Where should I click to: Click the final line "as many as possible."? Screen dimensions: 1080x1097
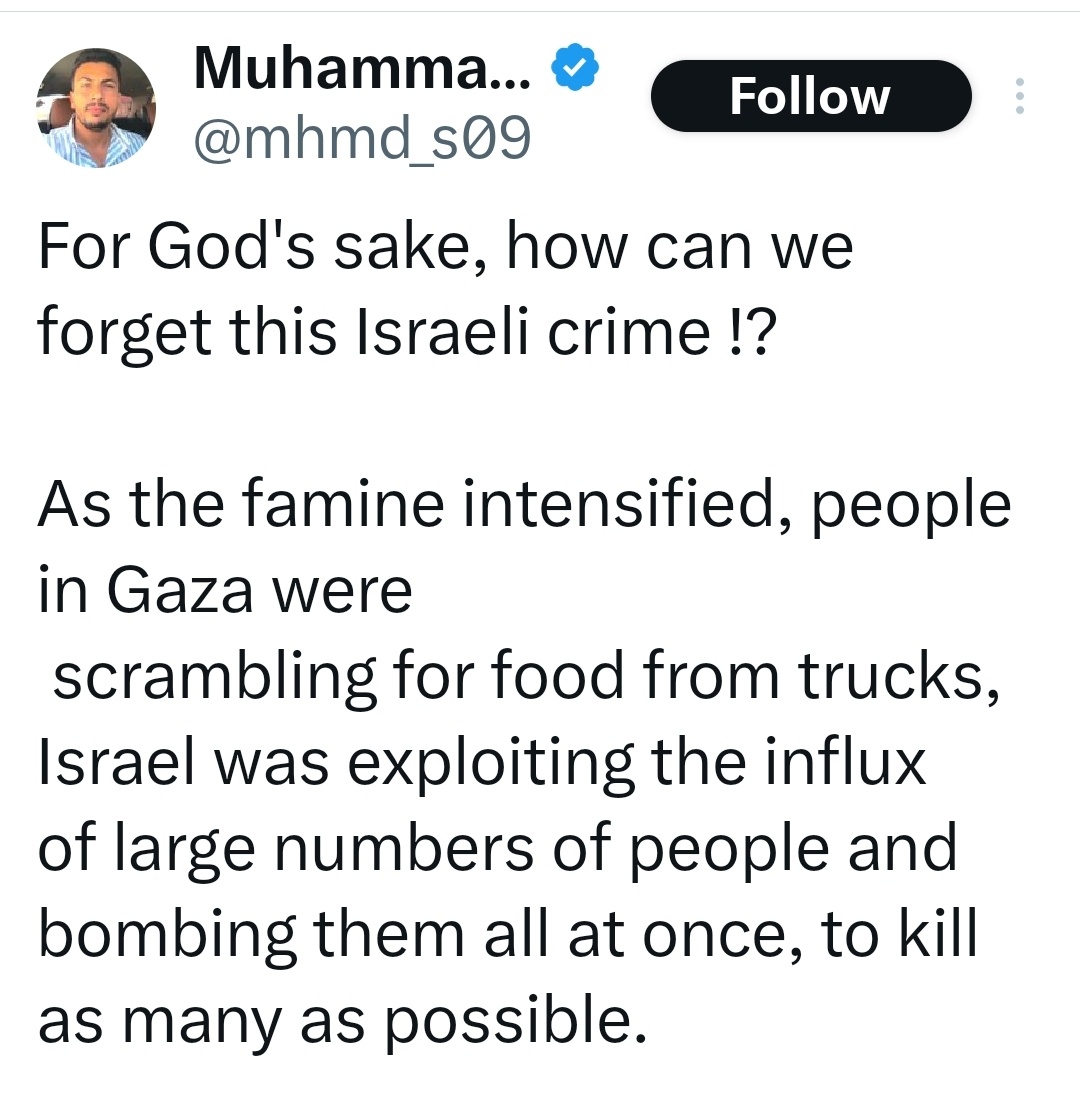coord(337,1019)
